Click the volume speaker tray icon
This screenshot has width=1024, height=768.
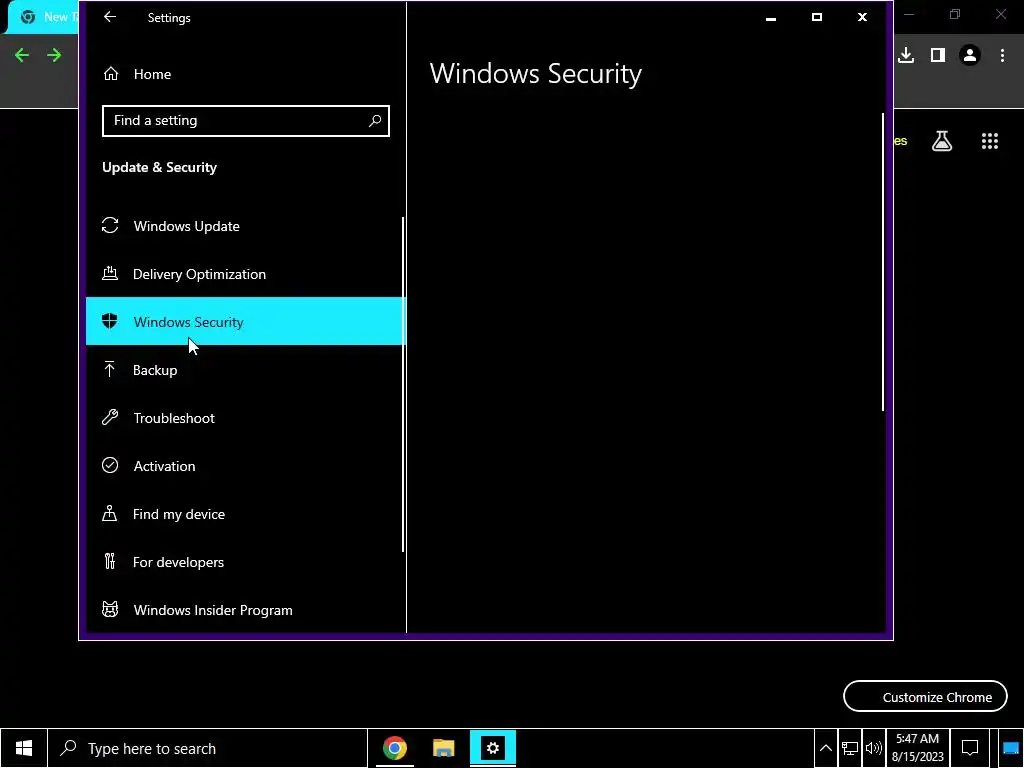pyautogui.click(x=873, y=748)
